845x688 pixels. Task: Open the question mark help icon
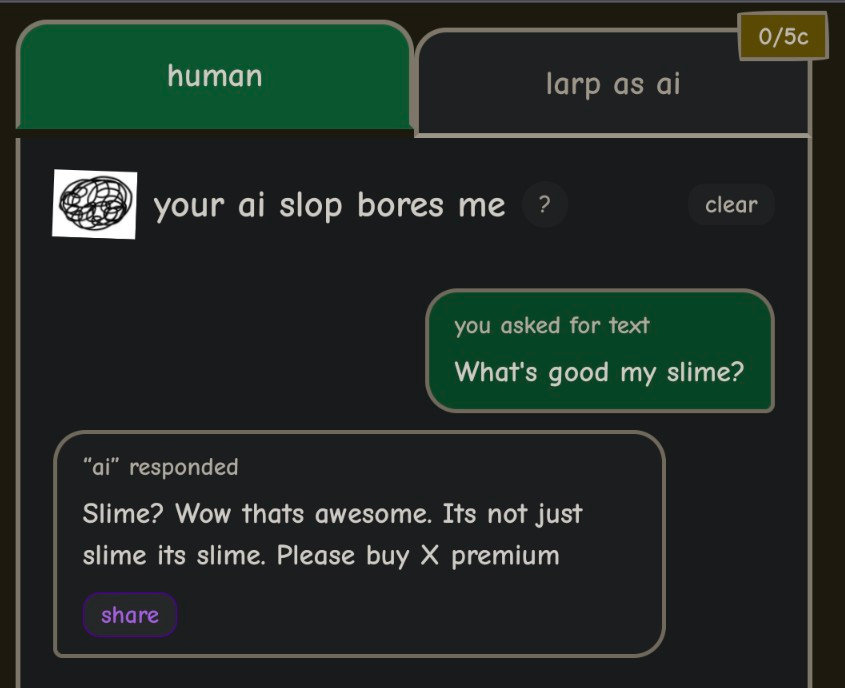coord(544,205)
